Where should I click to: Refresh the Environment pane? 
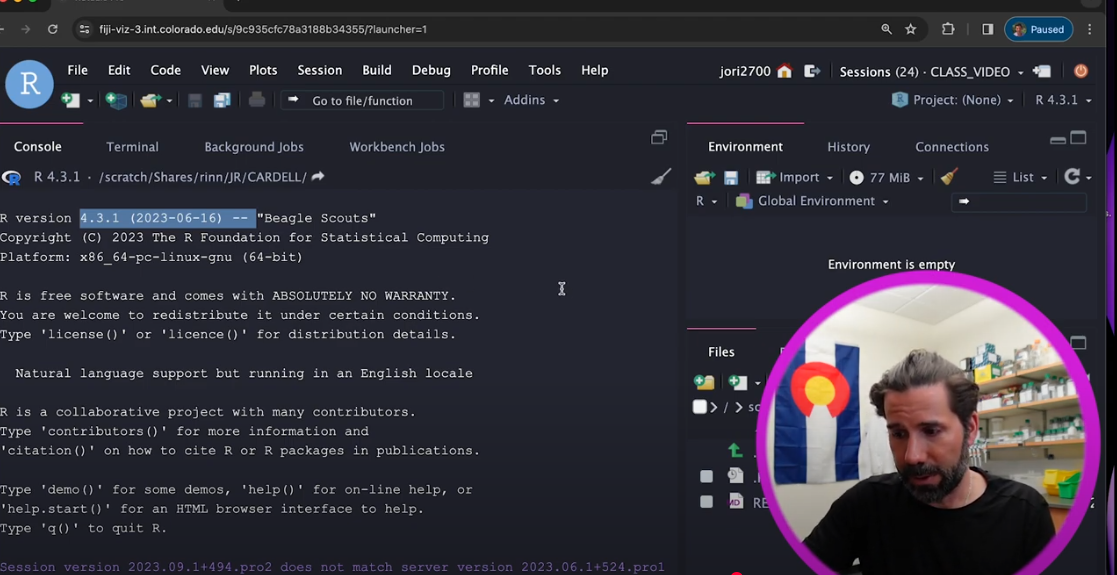(x=1072, y=177)
